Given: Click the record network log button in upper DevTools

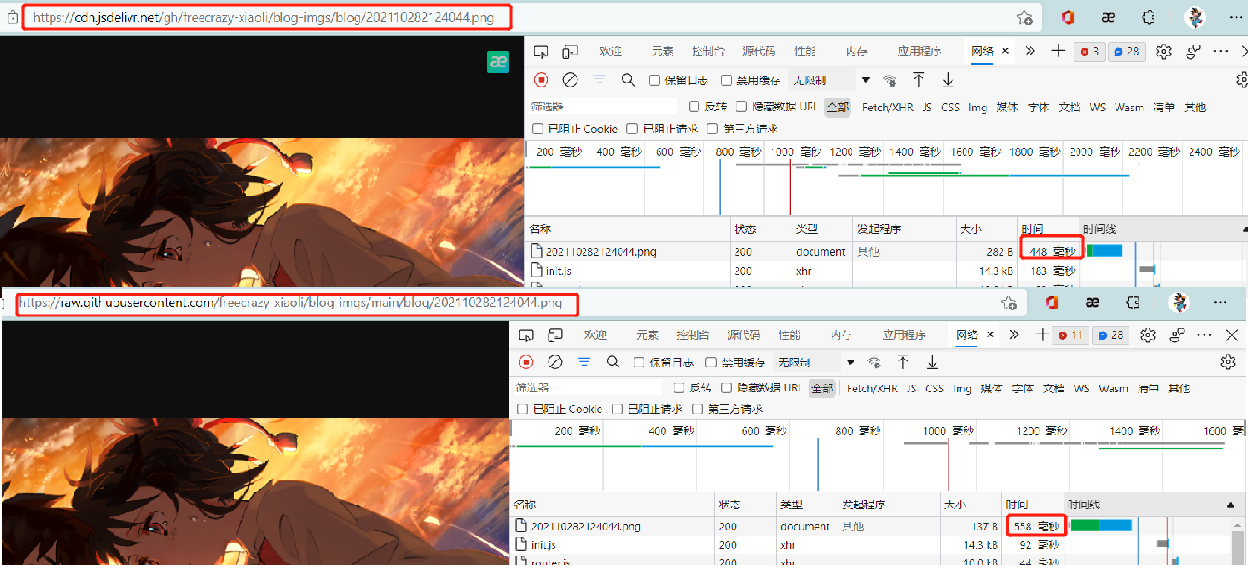Looking at the screenshot, I should click(x=541, y=80).
